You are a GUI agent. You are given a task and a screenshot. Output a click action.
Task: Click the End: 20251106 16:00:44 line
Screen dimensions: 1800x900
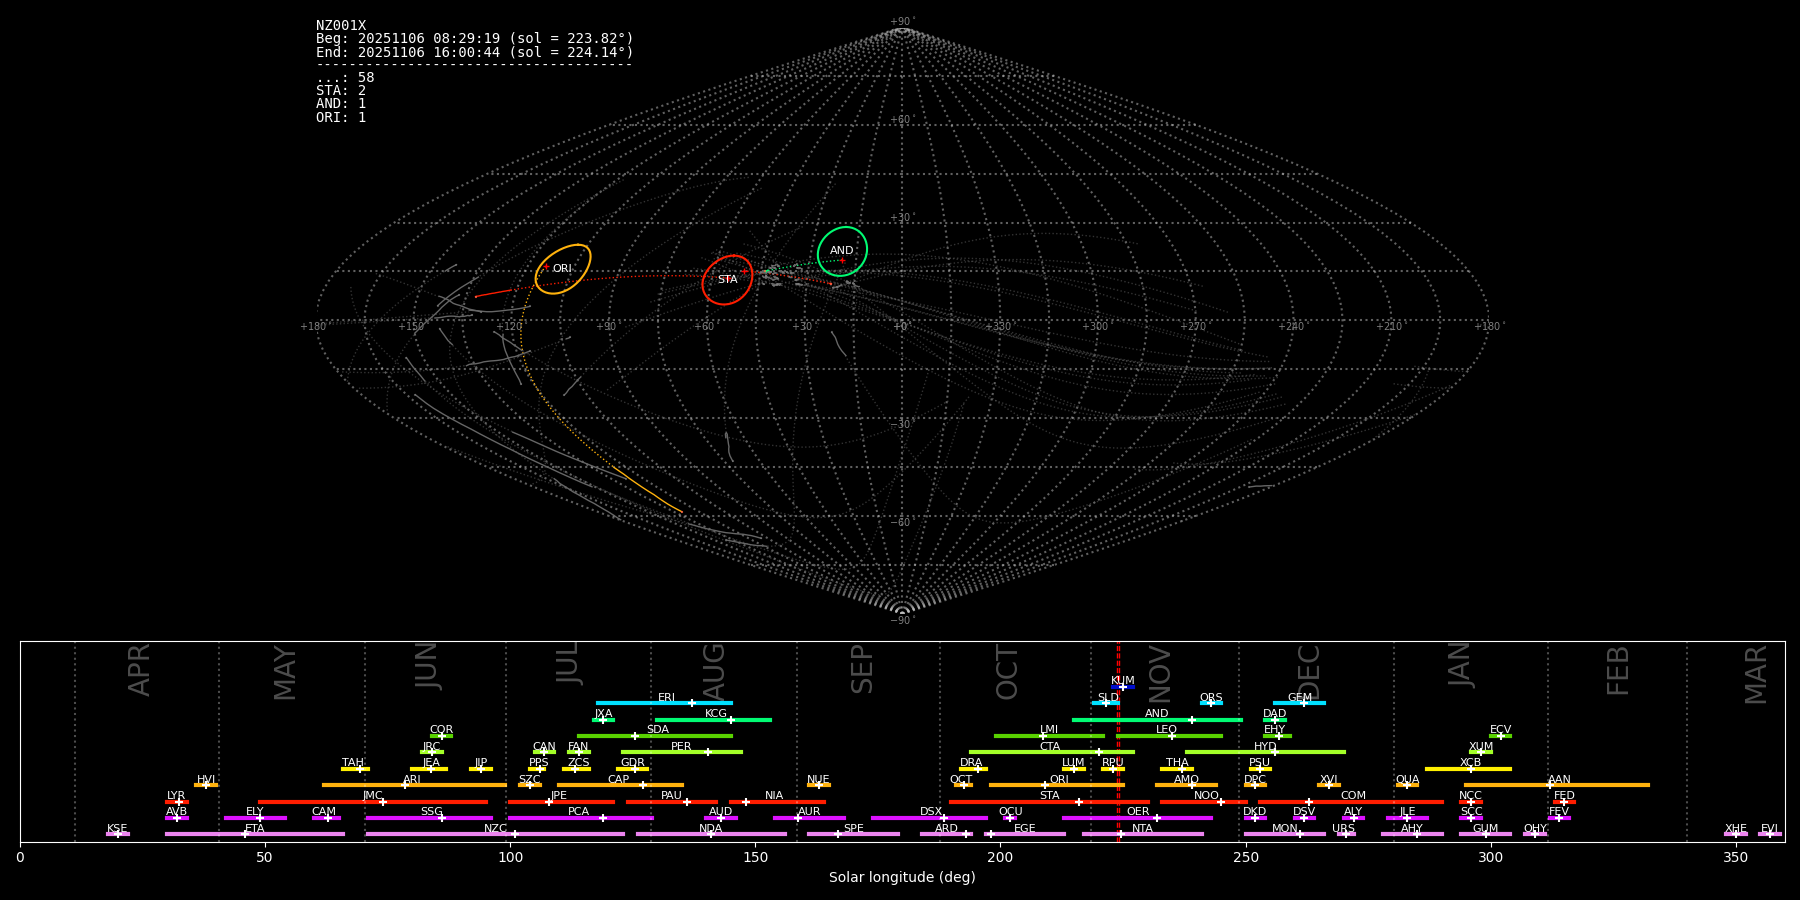(x=475, y=52)
